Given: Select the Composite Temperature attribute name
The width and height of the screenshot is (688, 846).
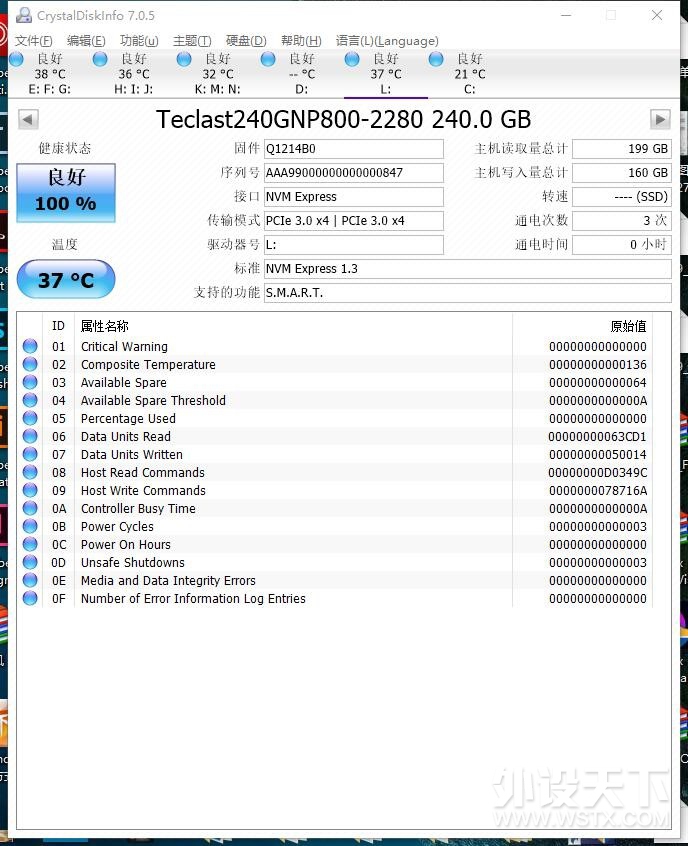Looking at the screenshot, I should pyautogui.click(x=148, y=365).
